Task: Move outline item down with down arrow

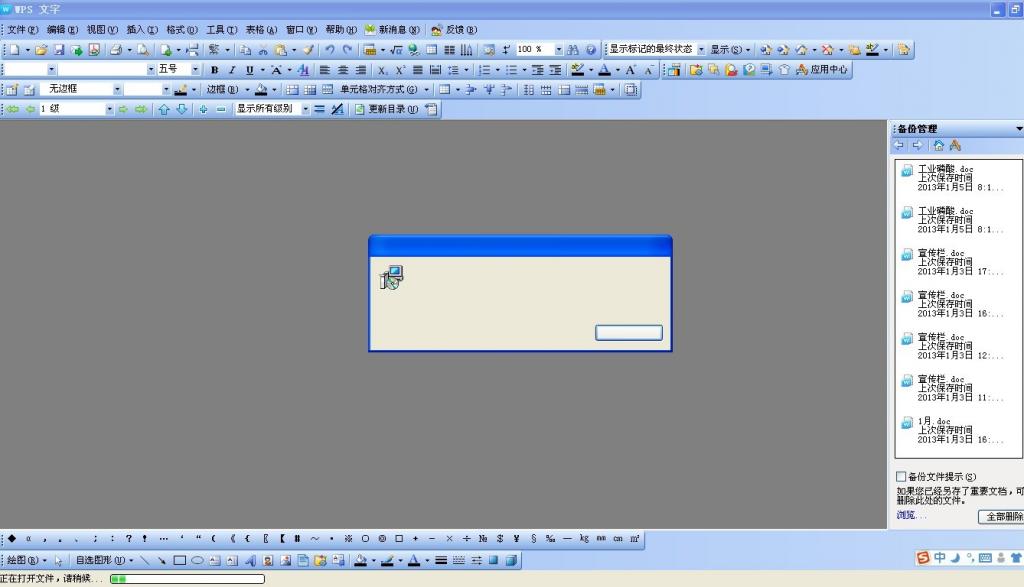Action: point(182,109)
